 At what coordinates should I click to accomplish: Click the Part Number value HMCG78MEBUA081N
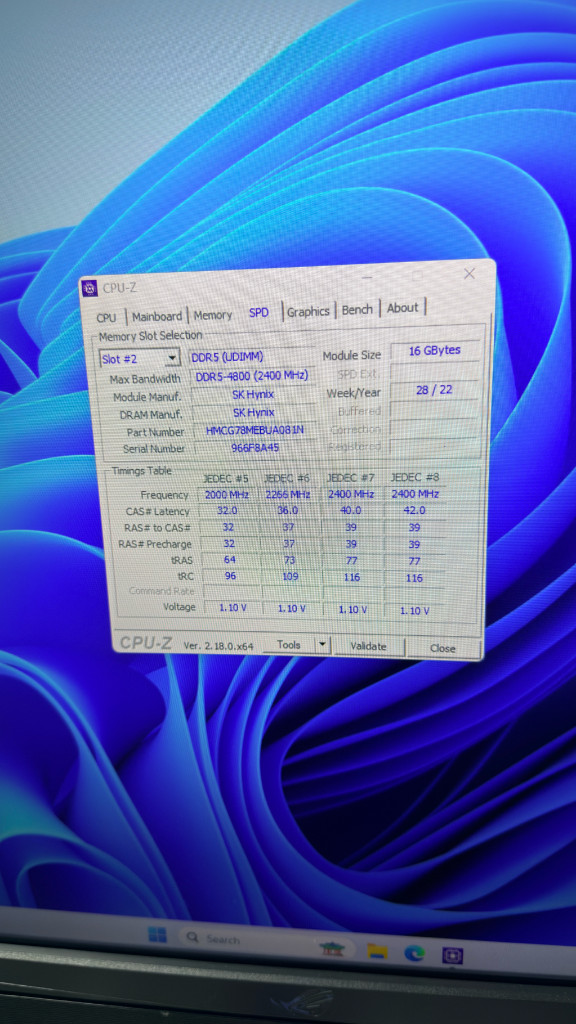point(255,430)
